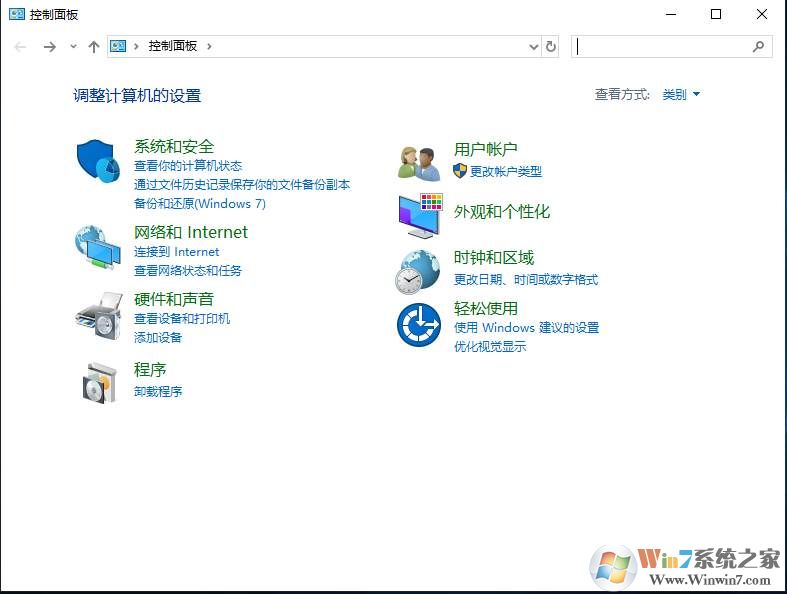Click 优化视觉显示 link
787x594 pixels.
pos(490,347)
